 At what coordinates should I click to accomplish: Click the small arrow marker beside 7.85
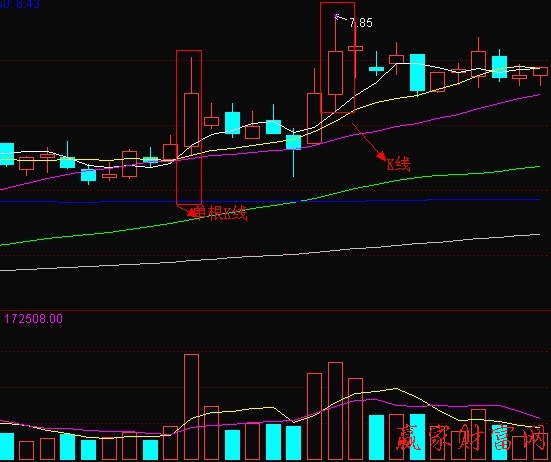coord(337,17)
